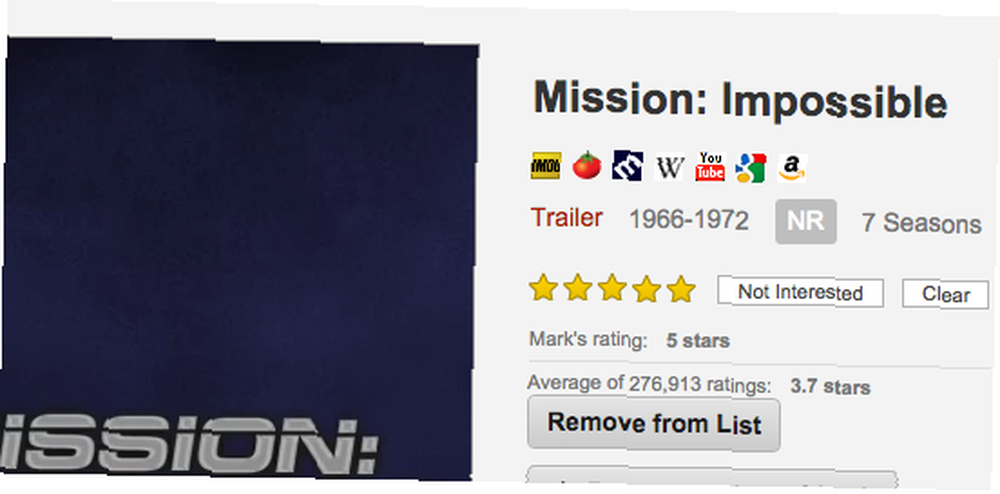Select the fifth rating star

680,289
